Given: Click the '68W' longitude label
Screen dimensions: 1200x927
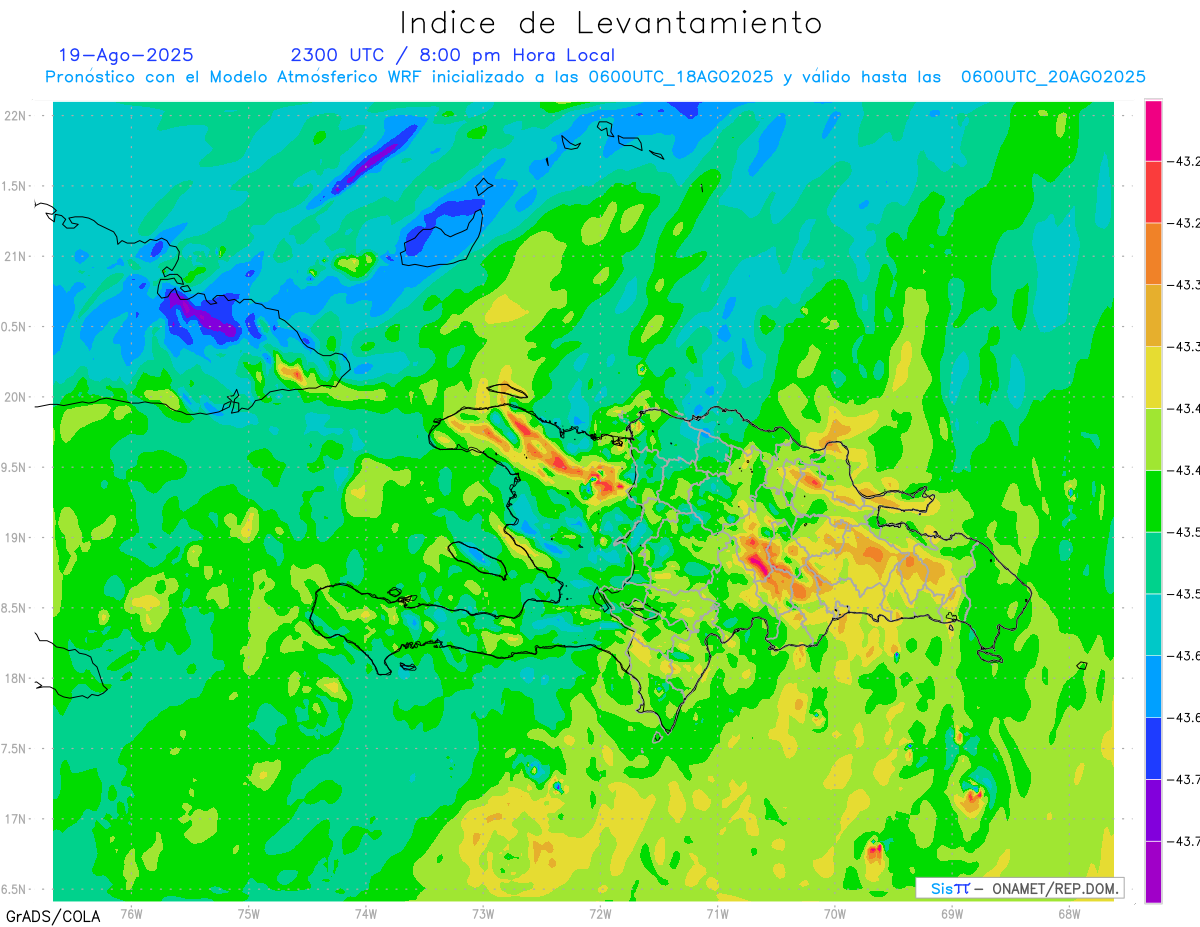Looking at the screenshot, I should pos(1069,914).
